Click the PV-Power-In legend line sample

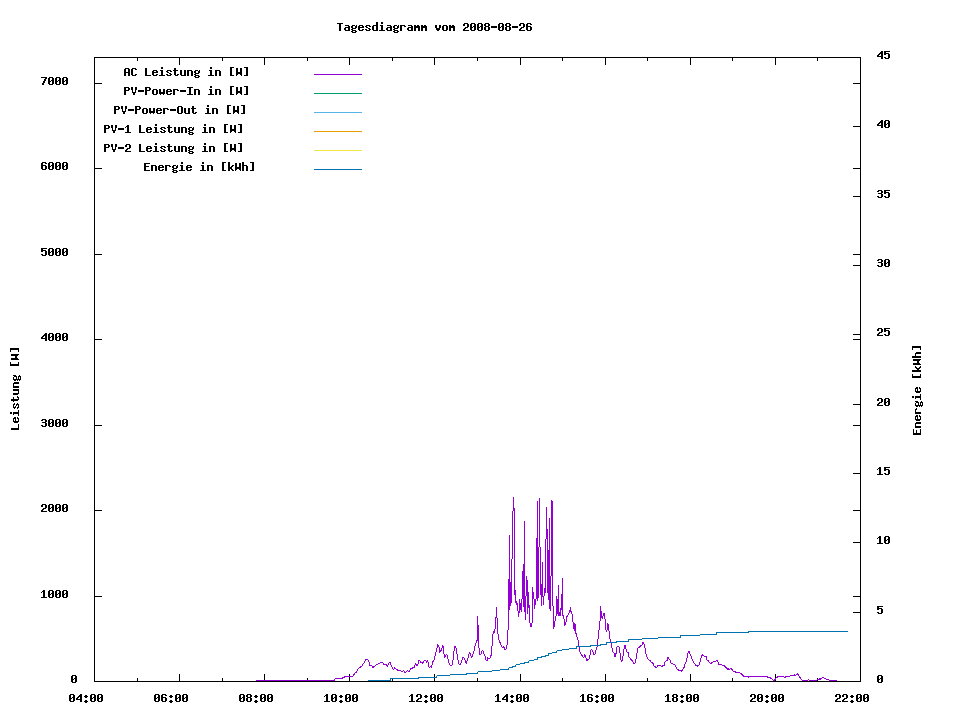click(x=337, y=93)
